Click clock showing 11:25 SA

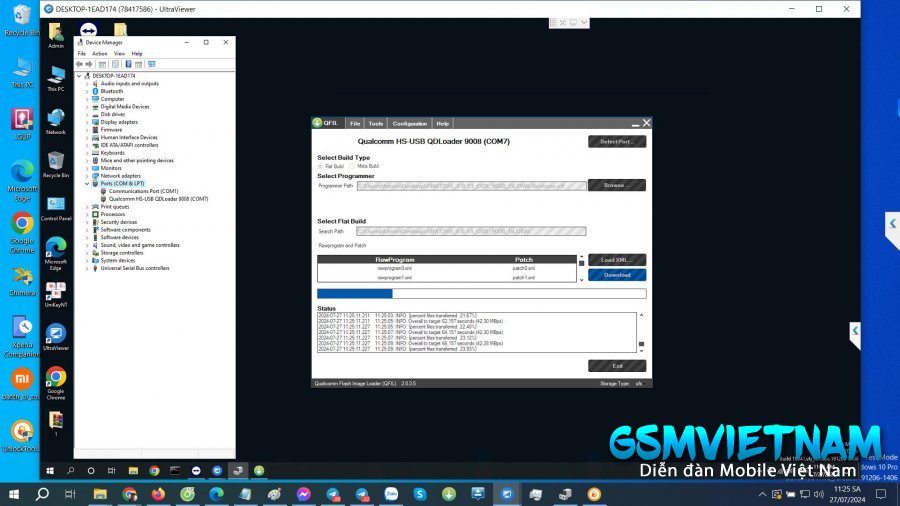pos(847,489)
